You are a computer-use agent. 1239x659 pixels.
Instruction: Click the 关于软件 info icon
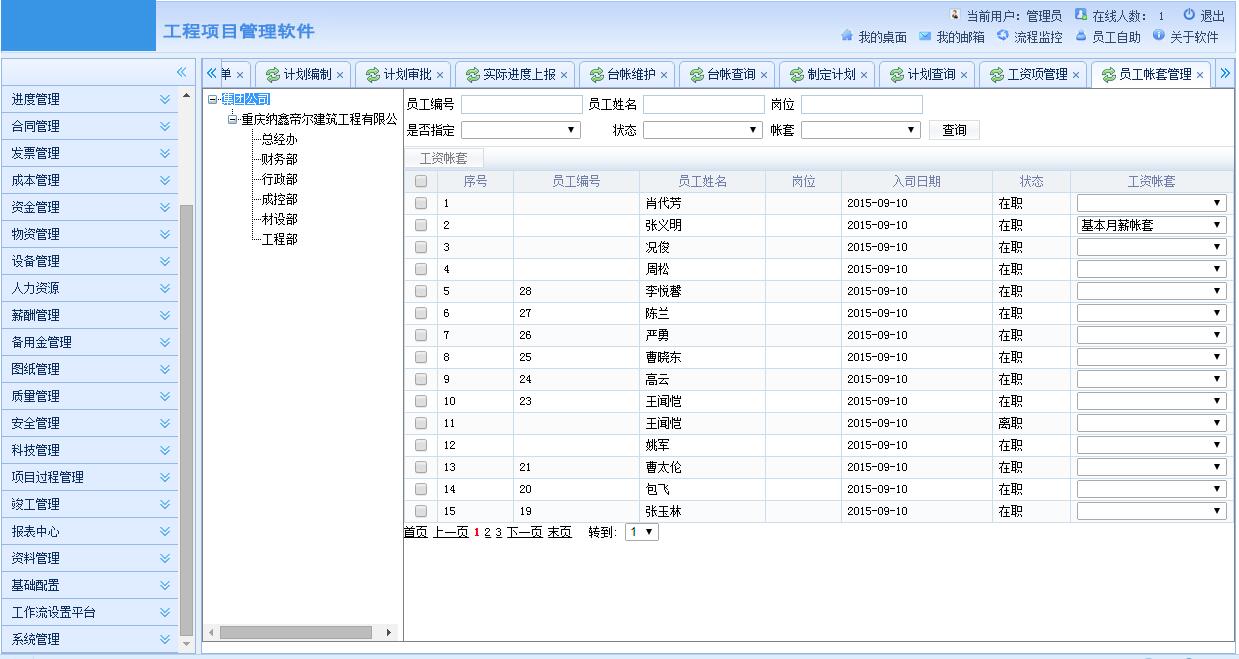point(1159,36)
